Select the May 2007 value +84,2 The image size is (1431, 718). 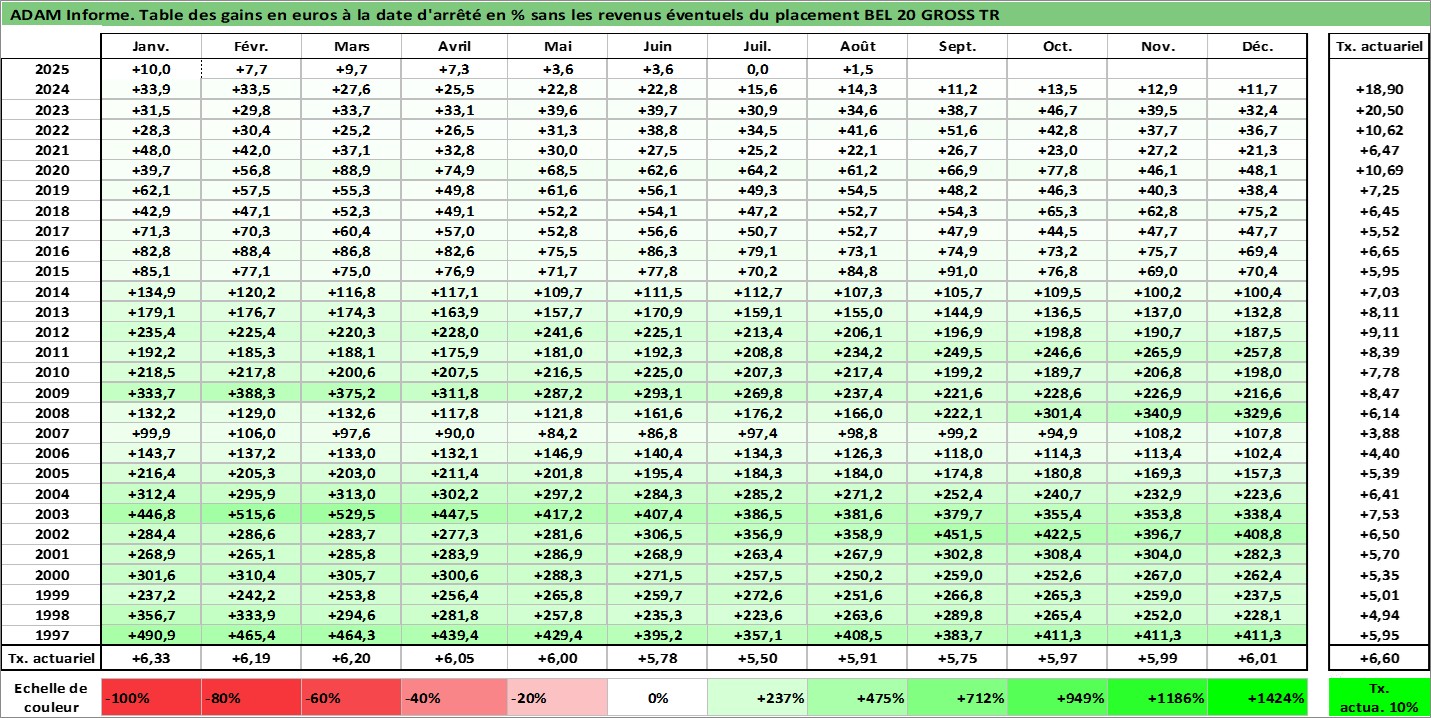click(557, 433)
